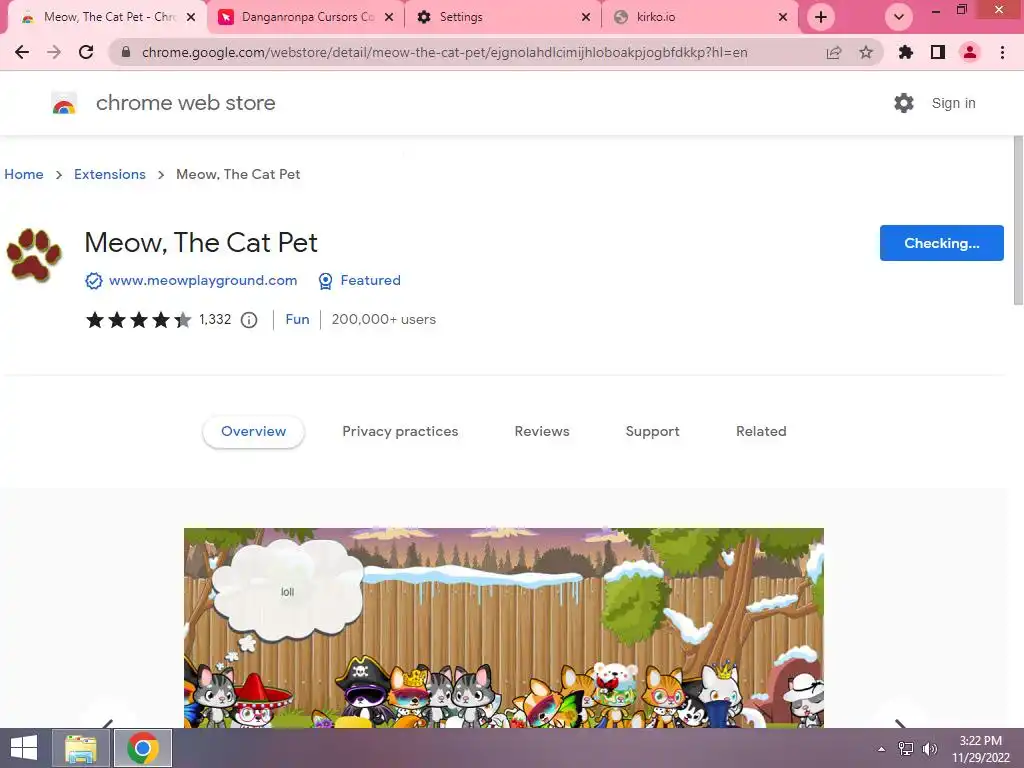Click the Chrome taskbar icon
1024x768 pixels.
click(143, 748)
